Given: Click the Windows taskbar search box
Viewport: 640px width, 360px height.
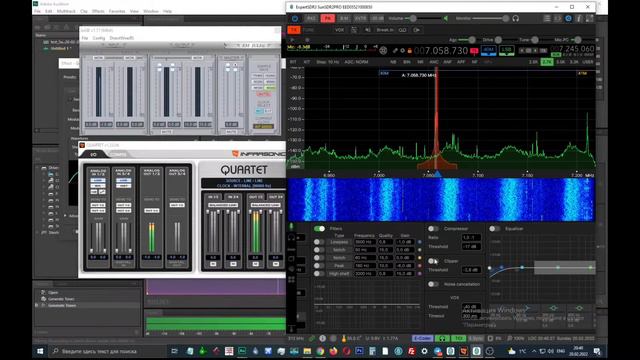Looking at the screenshot, I should coord(108,351).
